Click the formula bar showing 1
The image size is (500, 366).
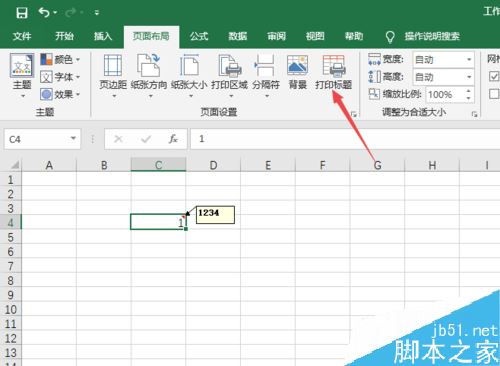click(x=345, y=139)
